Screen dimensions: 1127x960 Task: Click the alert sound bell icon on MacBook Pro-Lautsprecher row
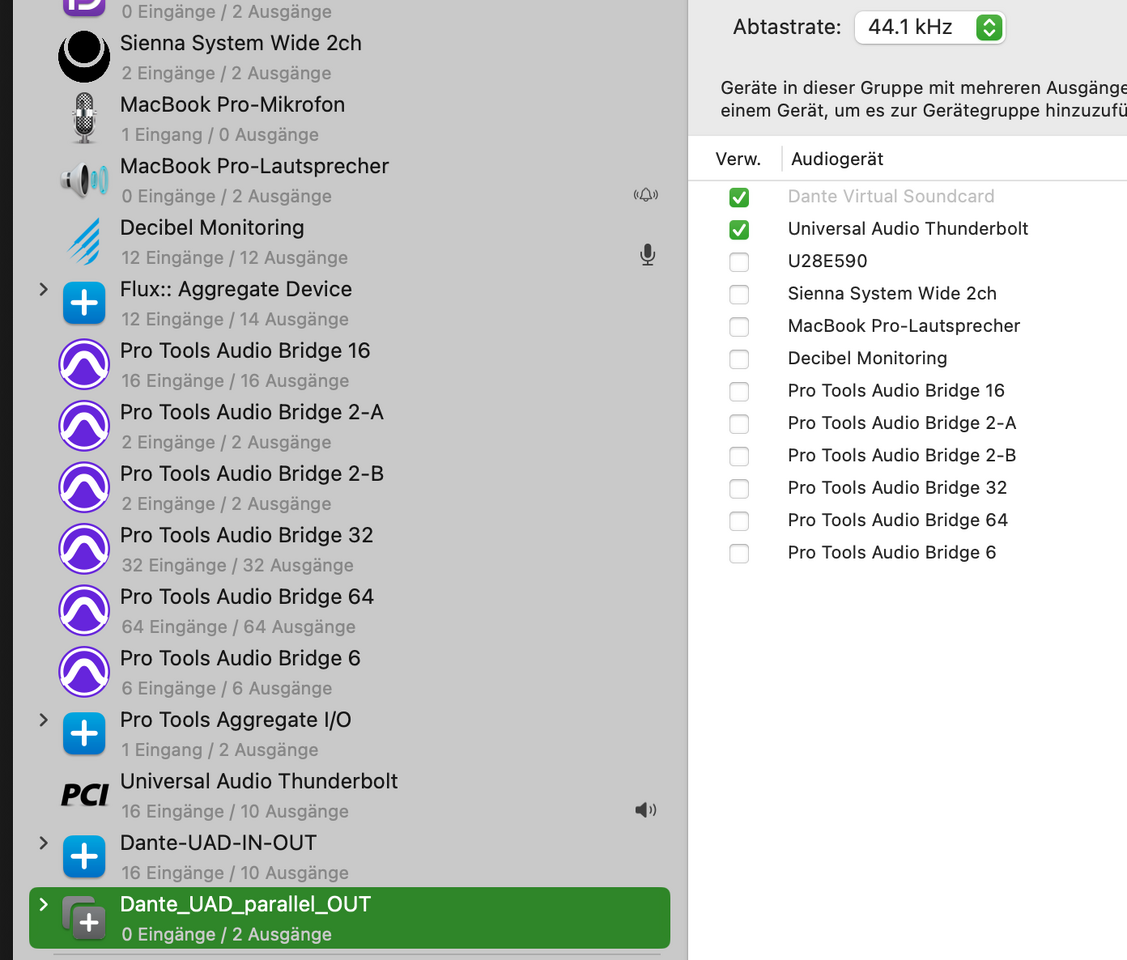(646, 195)
